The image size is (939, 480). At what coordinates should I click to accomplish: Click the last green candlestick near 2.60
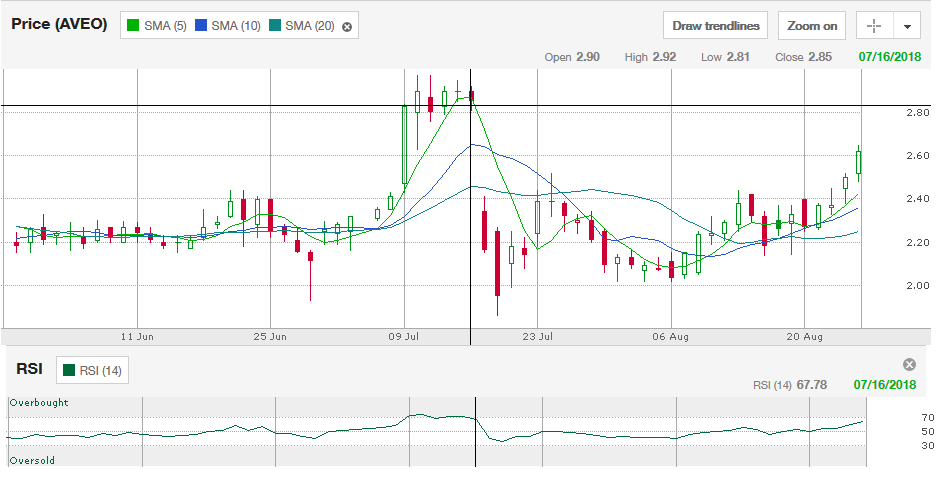click(859, 162)
